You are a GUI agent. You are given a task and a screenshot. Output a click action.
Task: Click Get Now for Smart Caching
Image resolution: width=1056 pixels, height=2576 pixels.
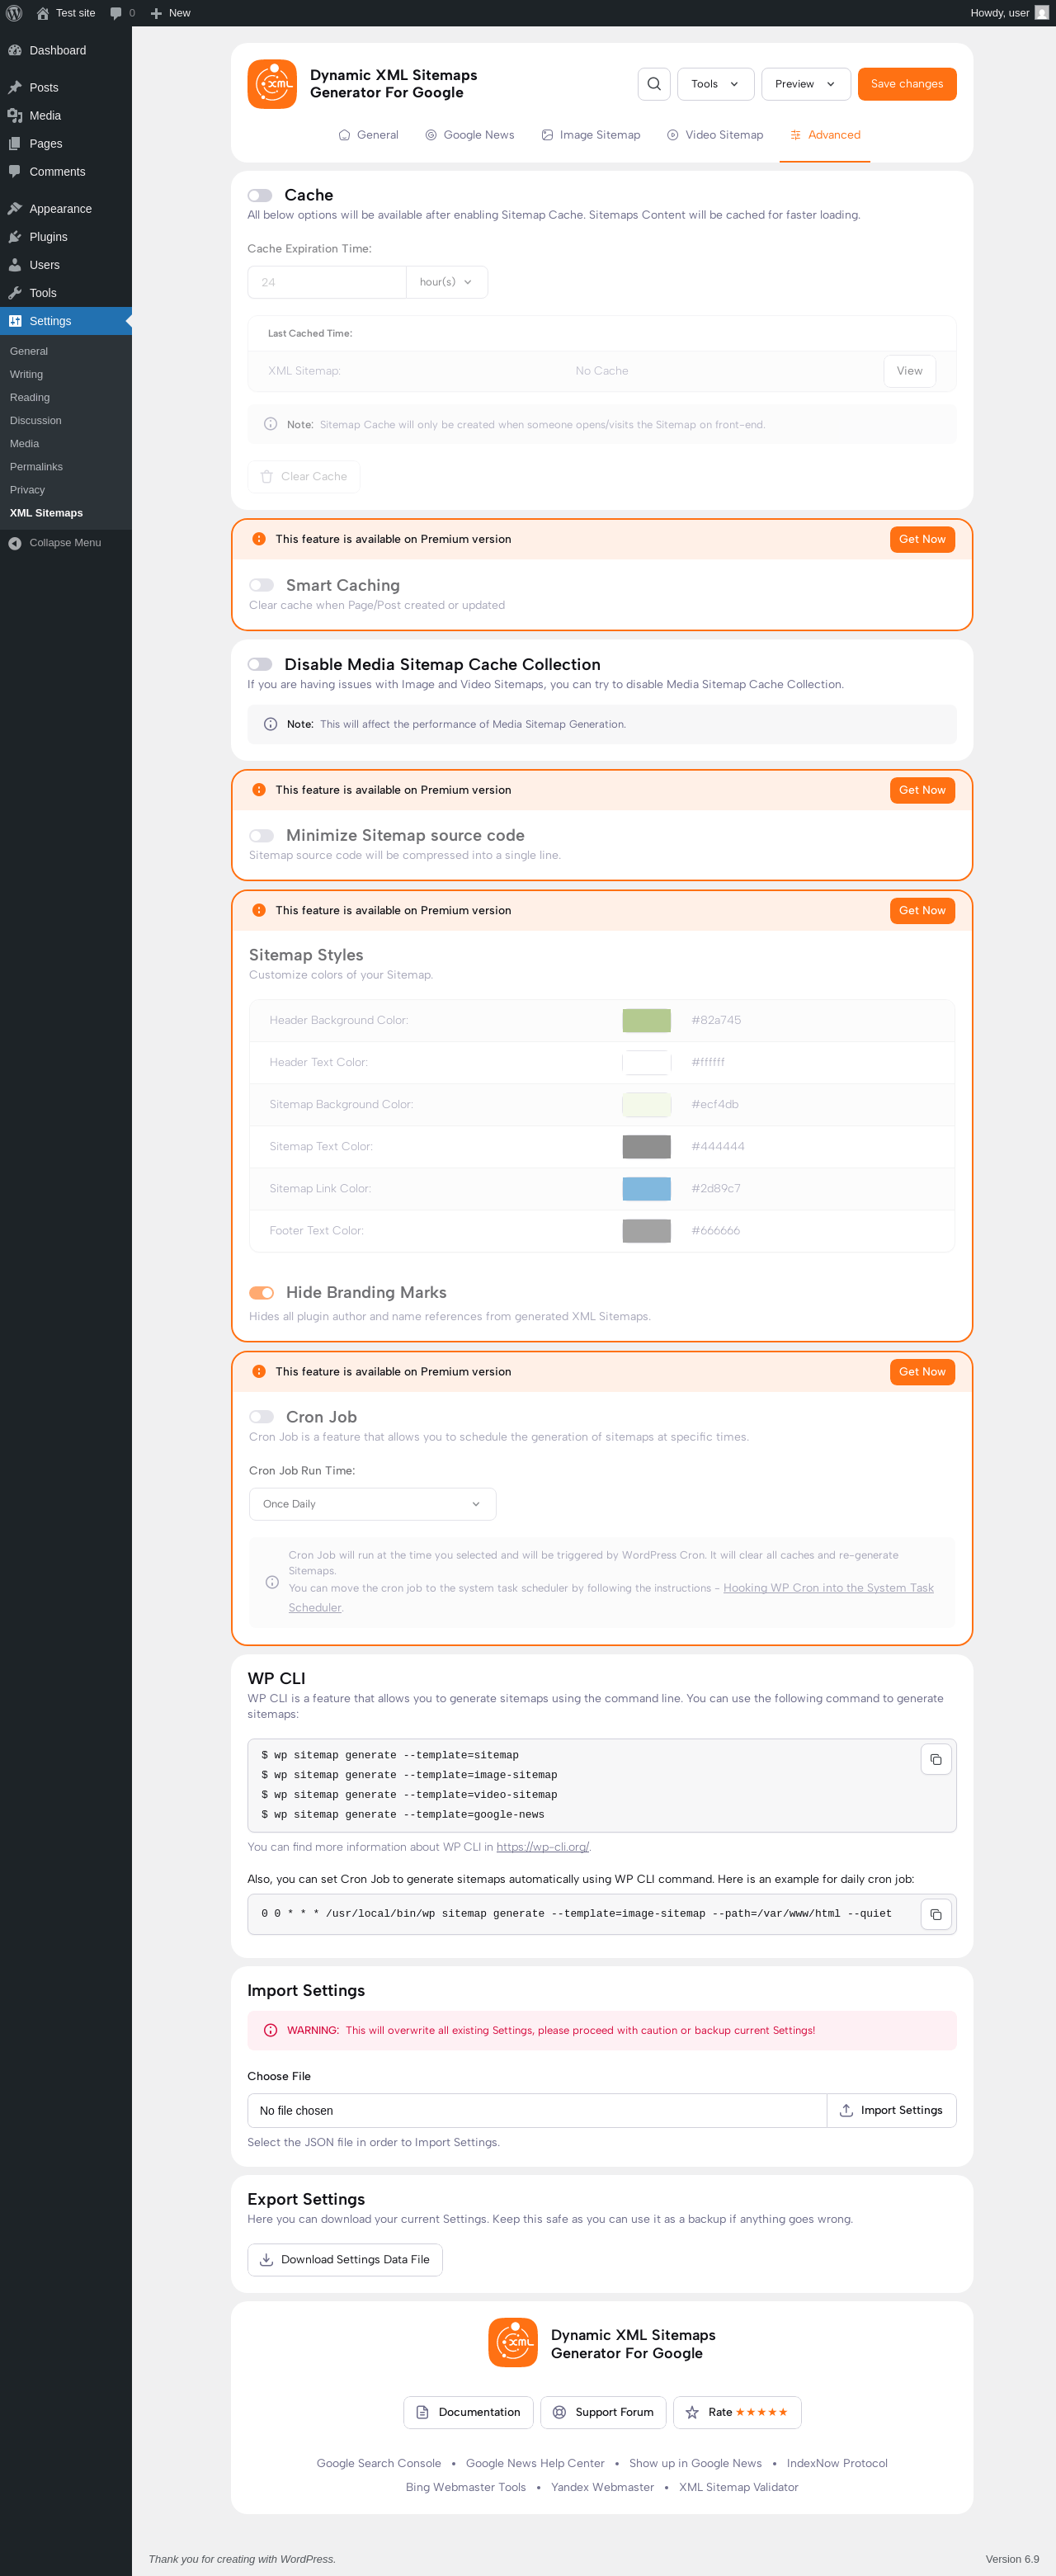coord(922,539)
